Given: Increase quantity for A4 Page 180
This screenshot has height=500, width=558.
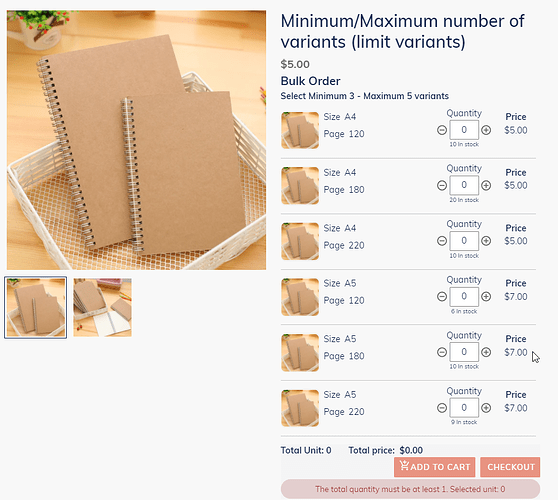Looking at the screenshot, I should click(486, 185).
